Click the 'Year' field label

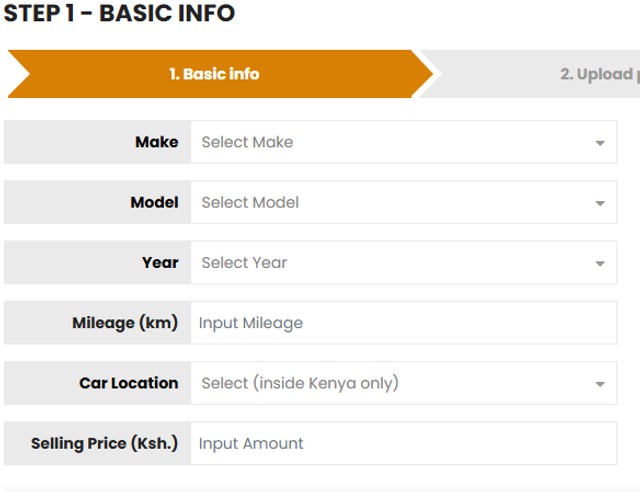tap(160, 263)
